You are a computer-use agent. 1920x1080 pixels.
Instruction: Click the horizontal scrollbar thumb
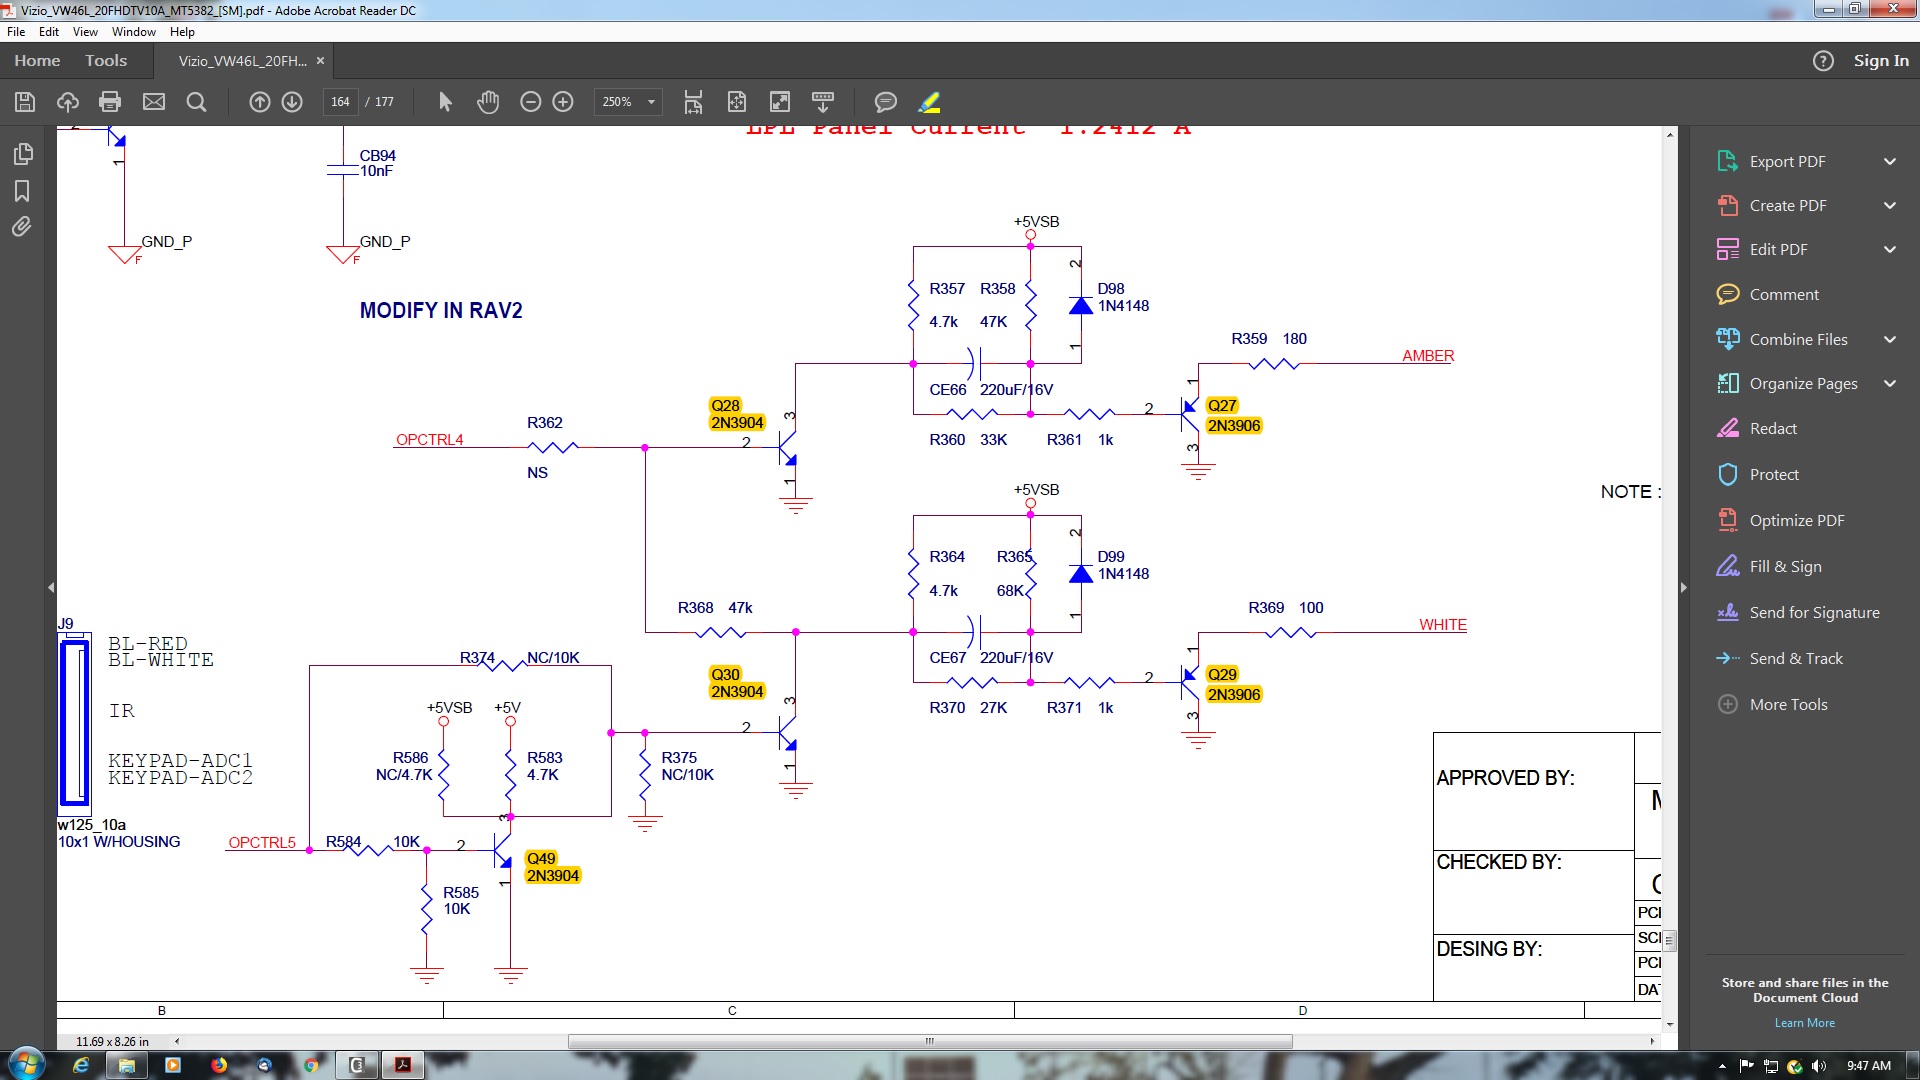(929, 1041)
